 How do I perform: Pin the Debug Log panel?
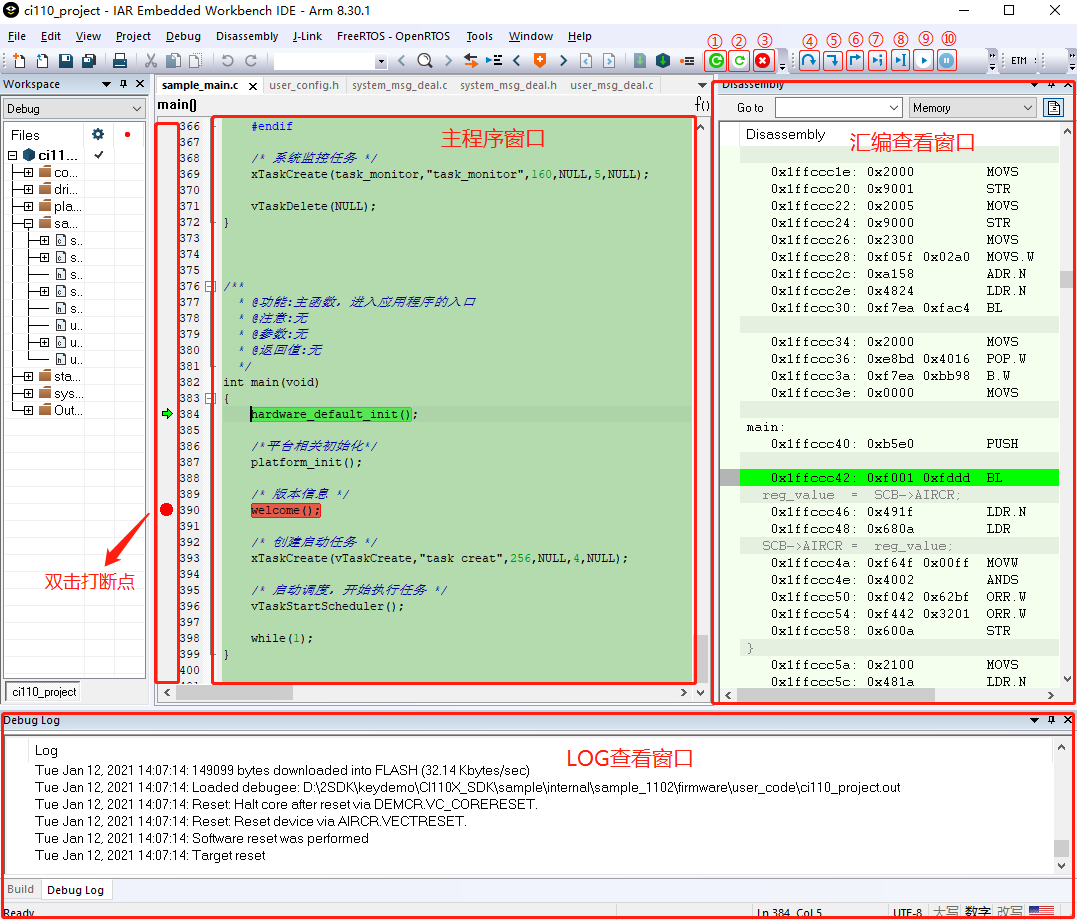1051,720
